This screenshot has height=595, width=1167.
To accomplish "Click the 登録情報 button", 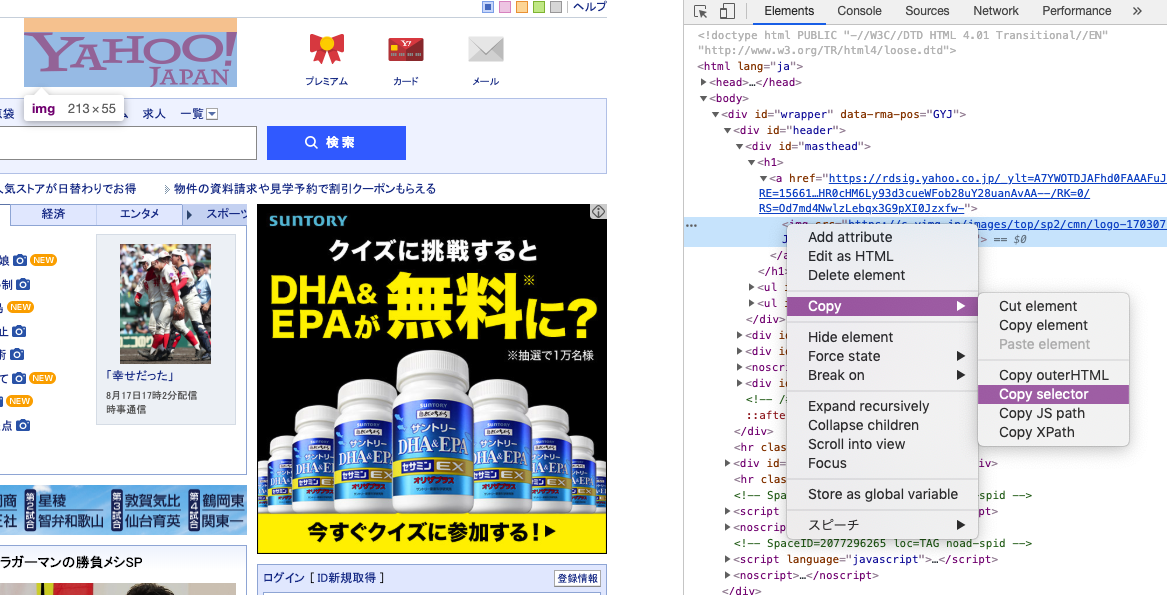I will click(578, 579).
